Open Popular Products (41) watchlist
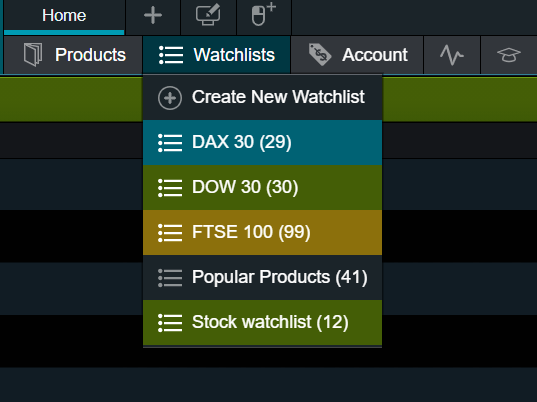Image resolution: width=537 pixels, height=402 pixels. pyautogui.click(x=262, y=277)
